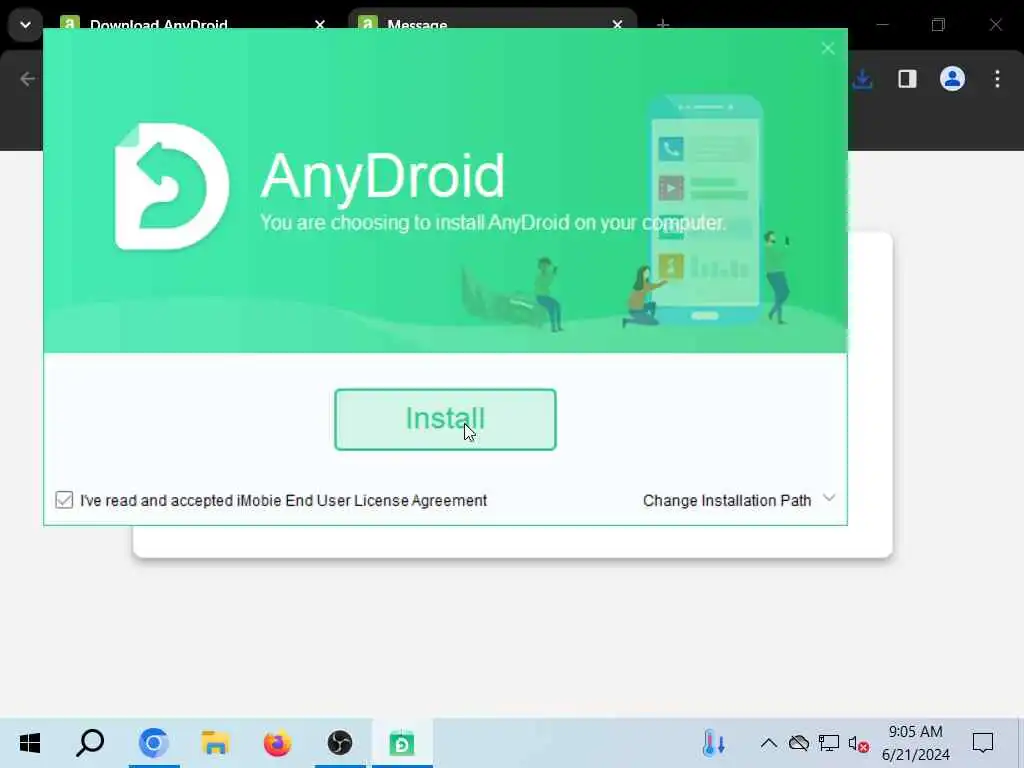Open the network tray icon

829,743
